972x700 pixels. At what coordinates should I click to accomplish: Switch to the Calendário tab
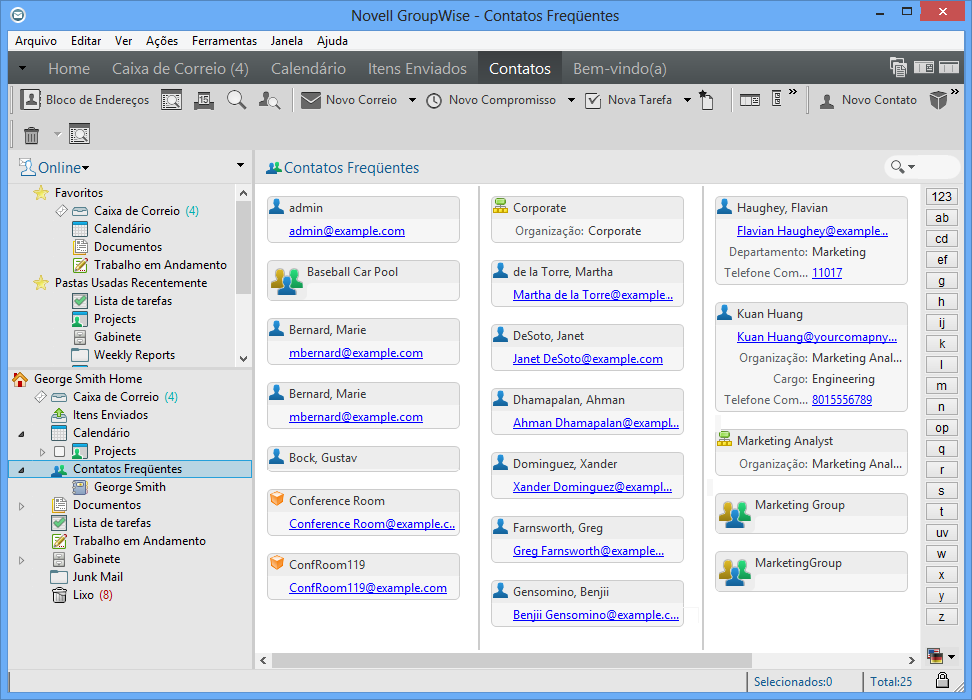[x=308, y=69]
